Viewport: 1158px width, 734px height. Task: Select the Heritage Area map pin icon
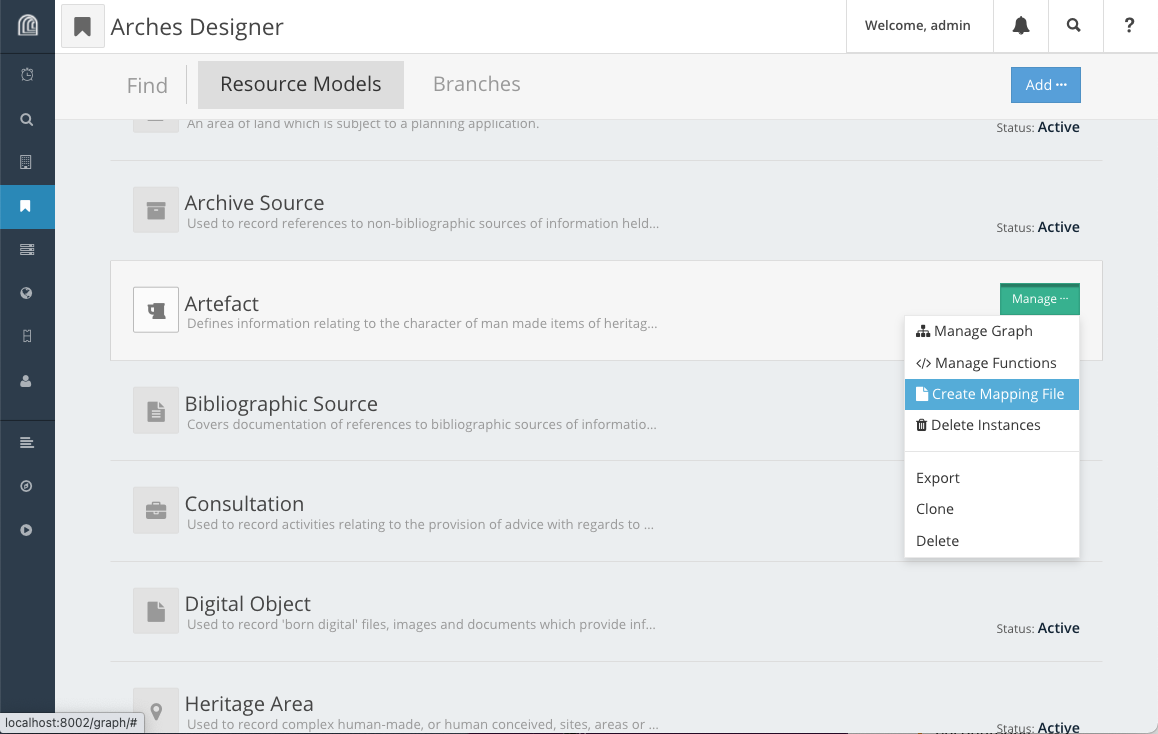click(x=156, y=710)
